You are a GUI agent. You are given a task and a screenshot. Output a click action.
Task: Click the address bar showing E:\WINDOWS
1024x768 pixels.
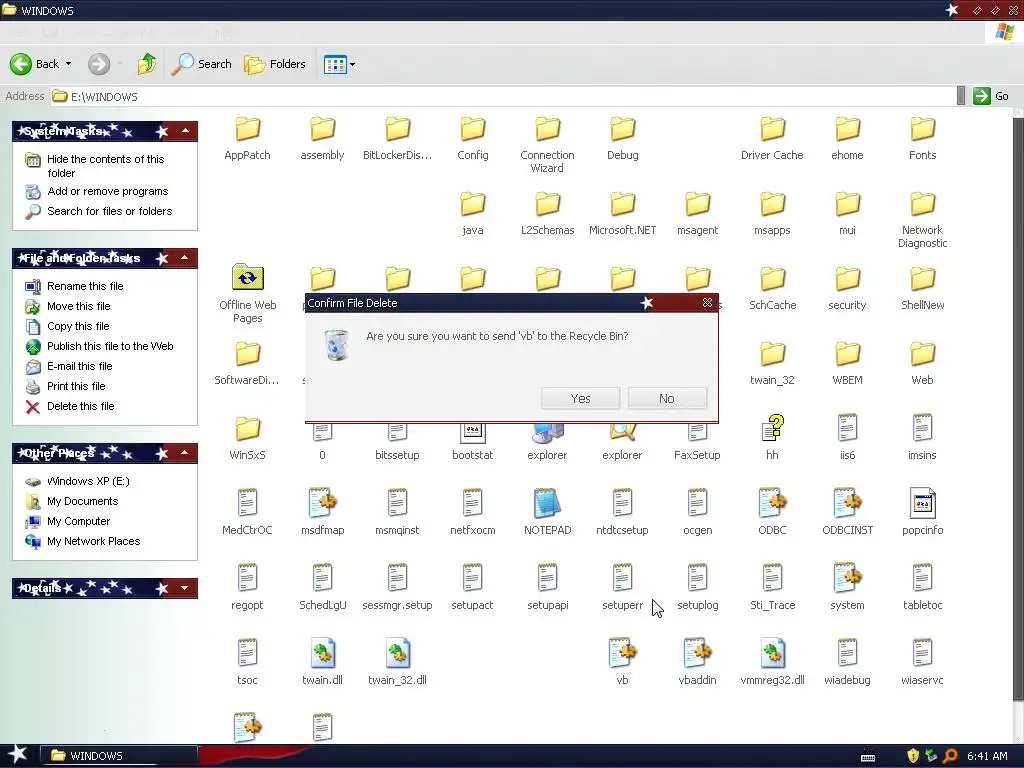(503, 96)
